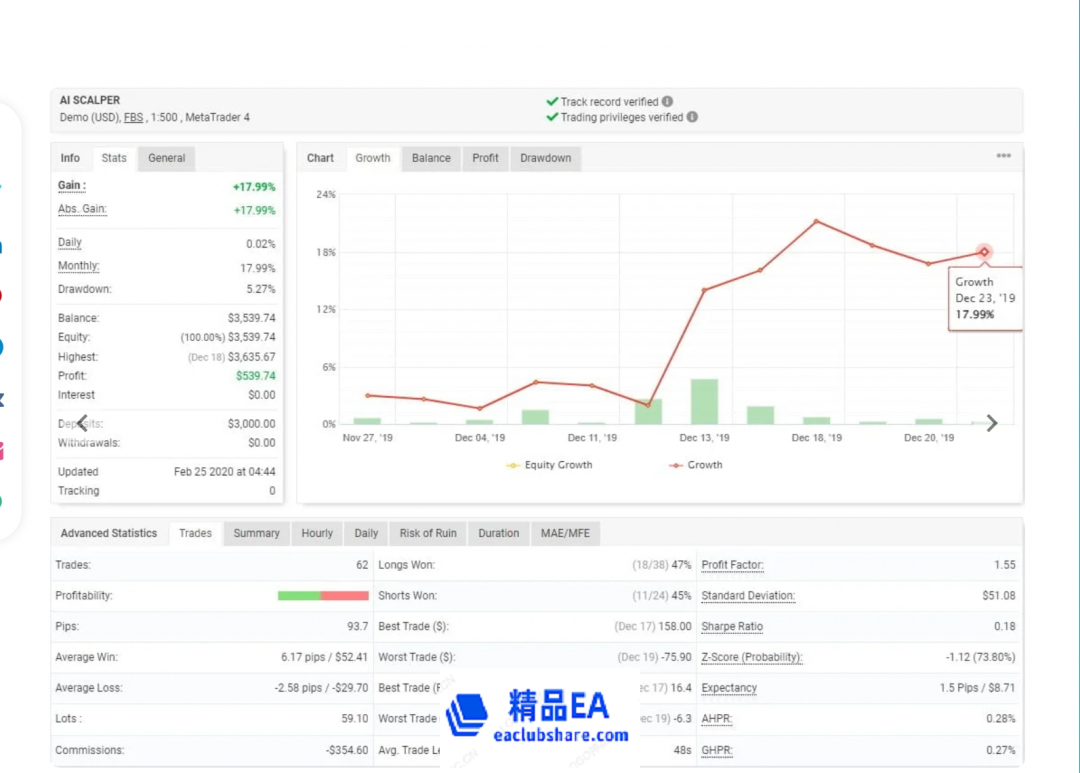Screen dimensions: 1080x773
Task: Select the General tab in info panel
Action: (166, 158)
